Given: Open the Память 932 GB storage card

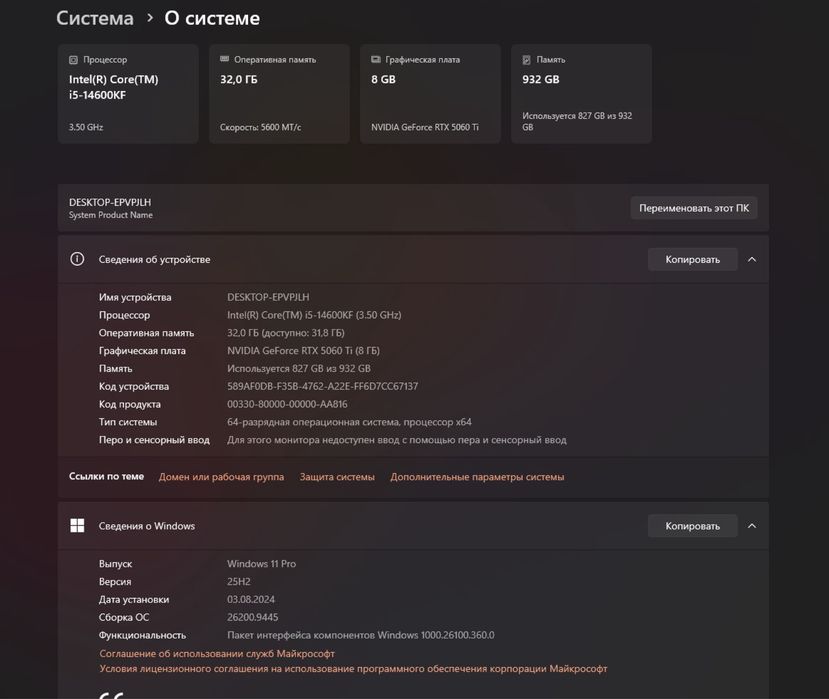Looking at the screenshot, I should tap(581, 94).
